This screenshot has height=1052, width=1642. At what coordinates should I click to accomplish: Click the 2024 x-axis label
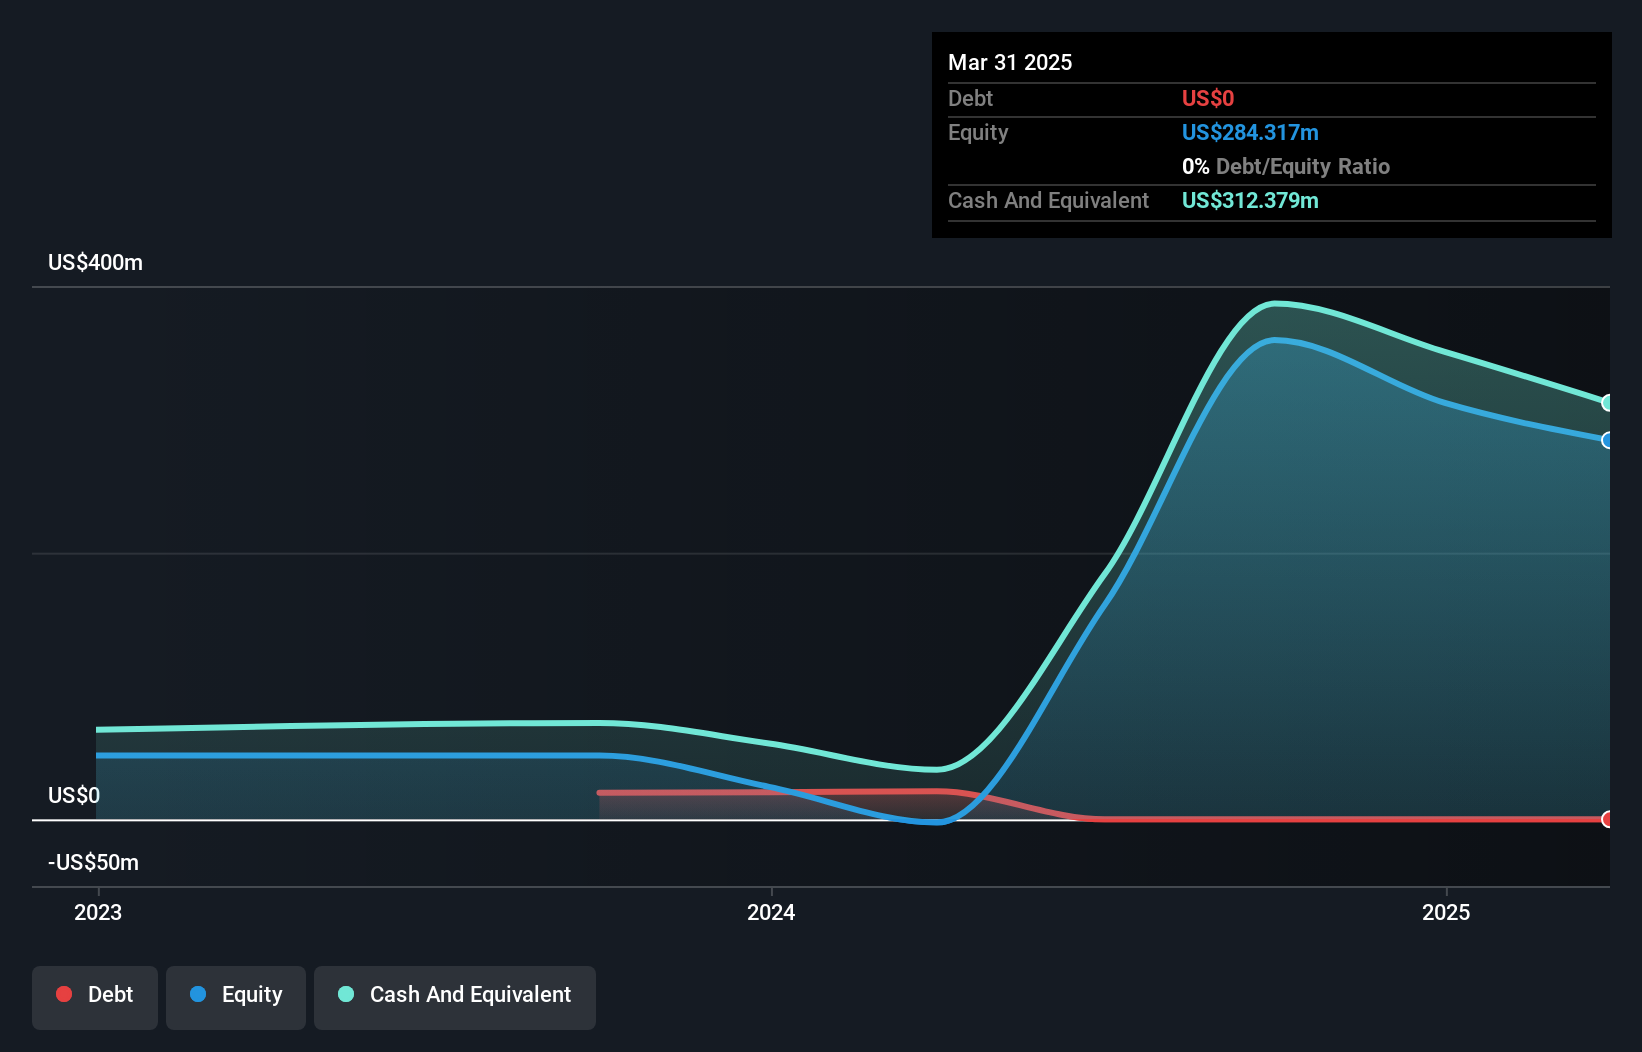click(771, 912)
